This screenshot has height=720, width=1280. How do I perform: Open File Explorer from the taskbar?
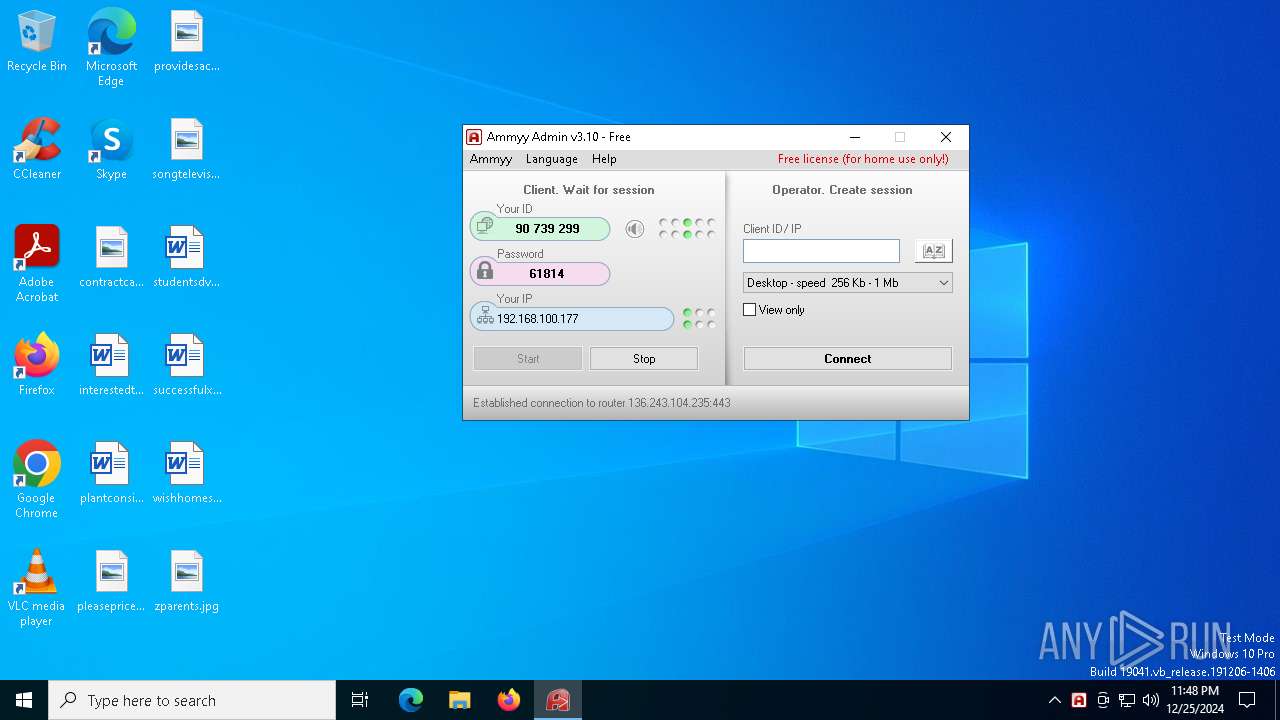tap(460, 700)
